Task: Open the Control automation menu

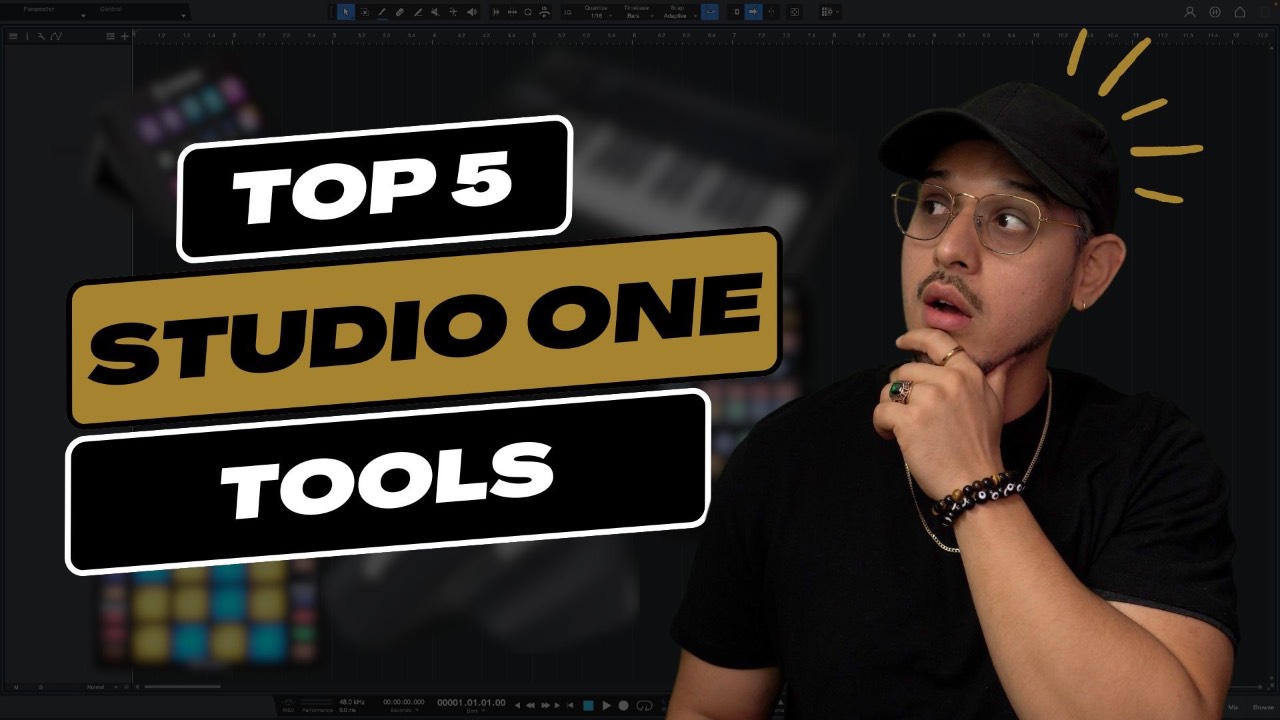Action: pos(110,10)
